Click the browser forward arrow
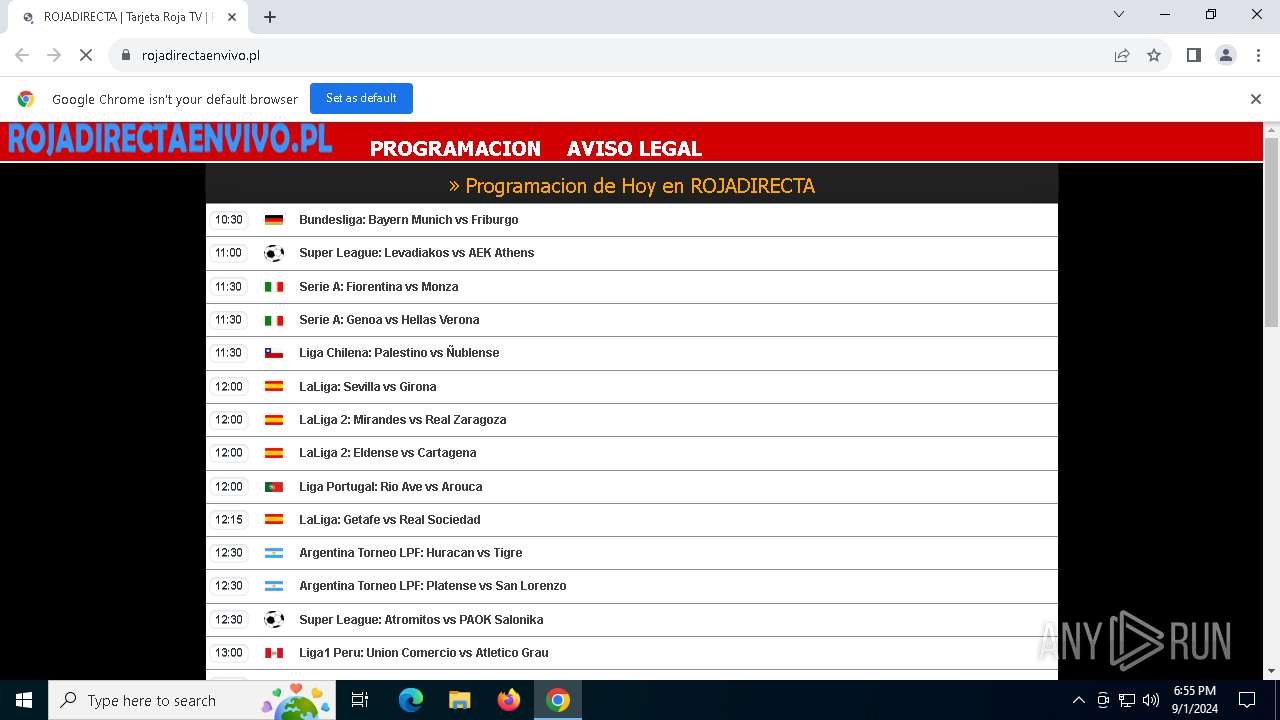1280x720 pixels. coord(54,55)
